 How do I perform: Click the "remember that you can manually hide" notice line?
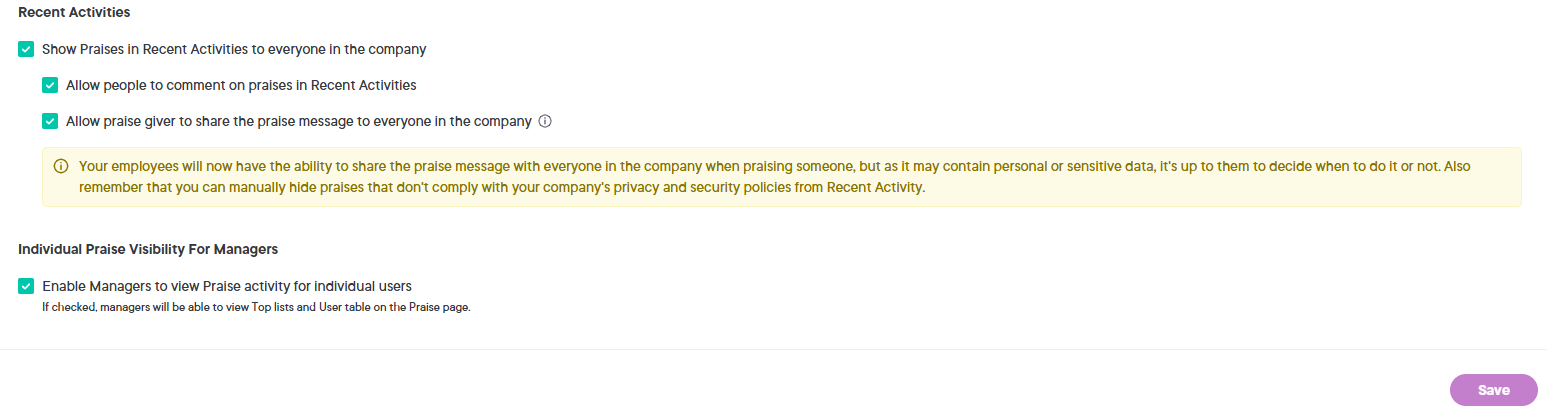(500, 187)
